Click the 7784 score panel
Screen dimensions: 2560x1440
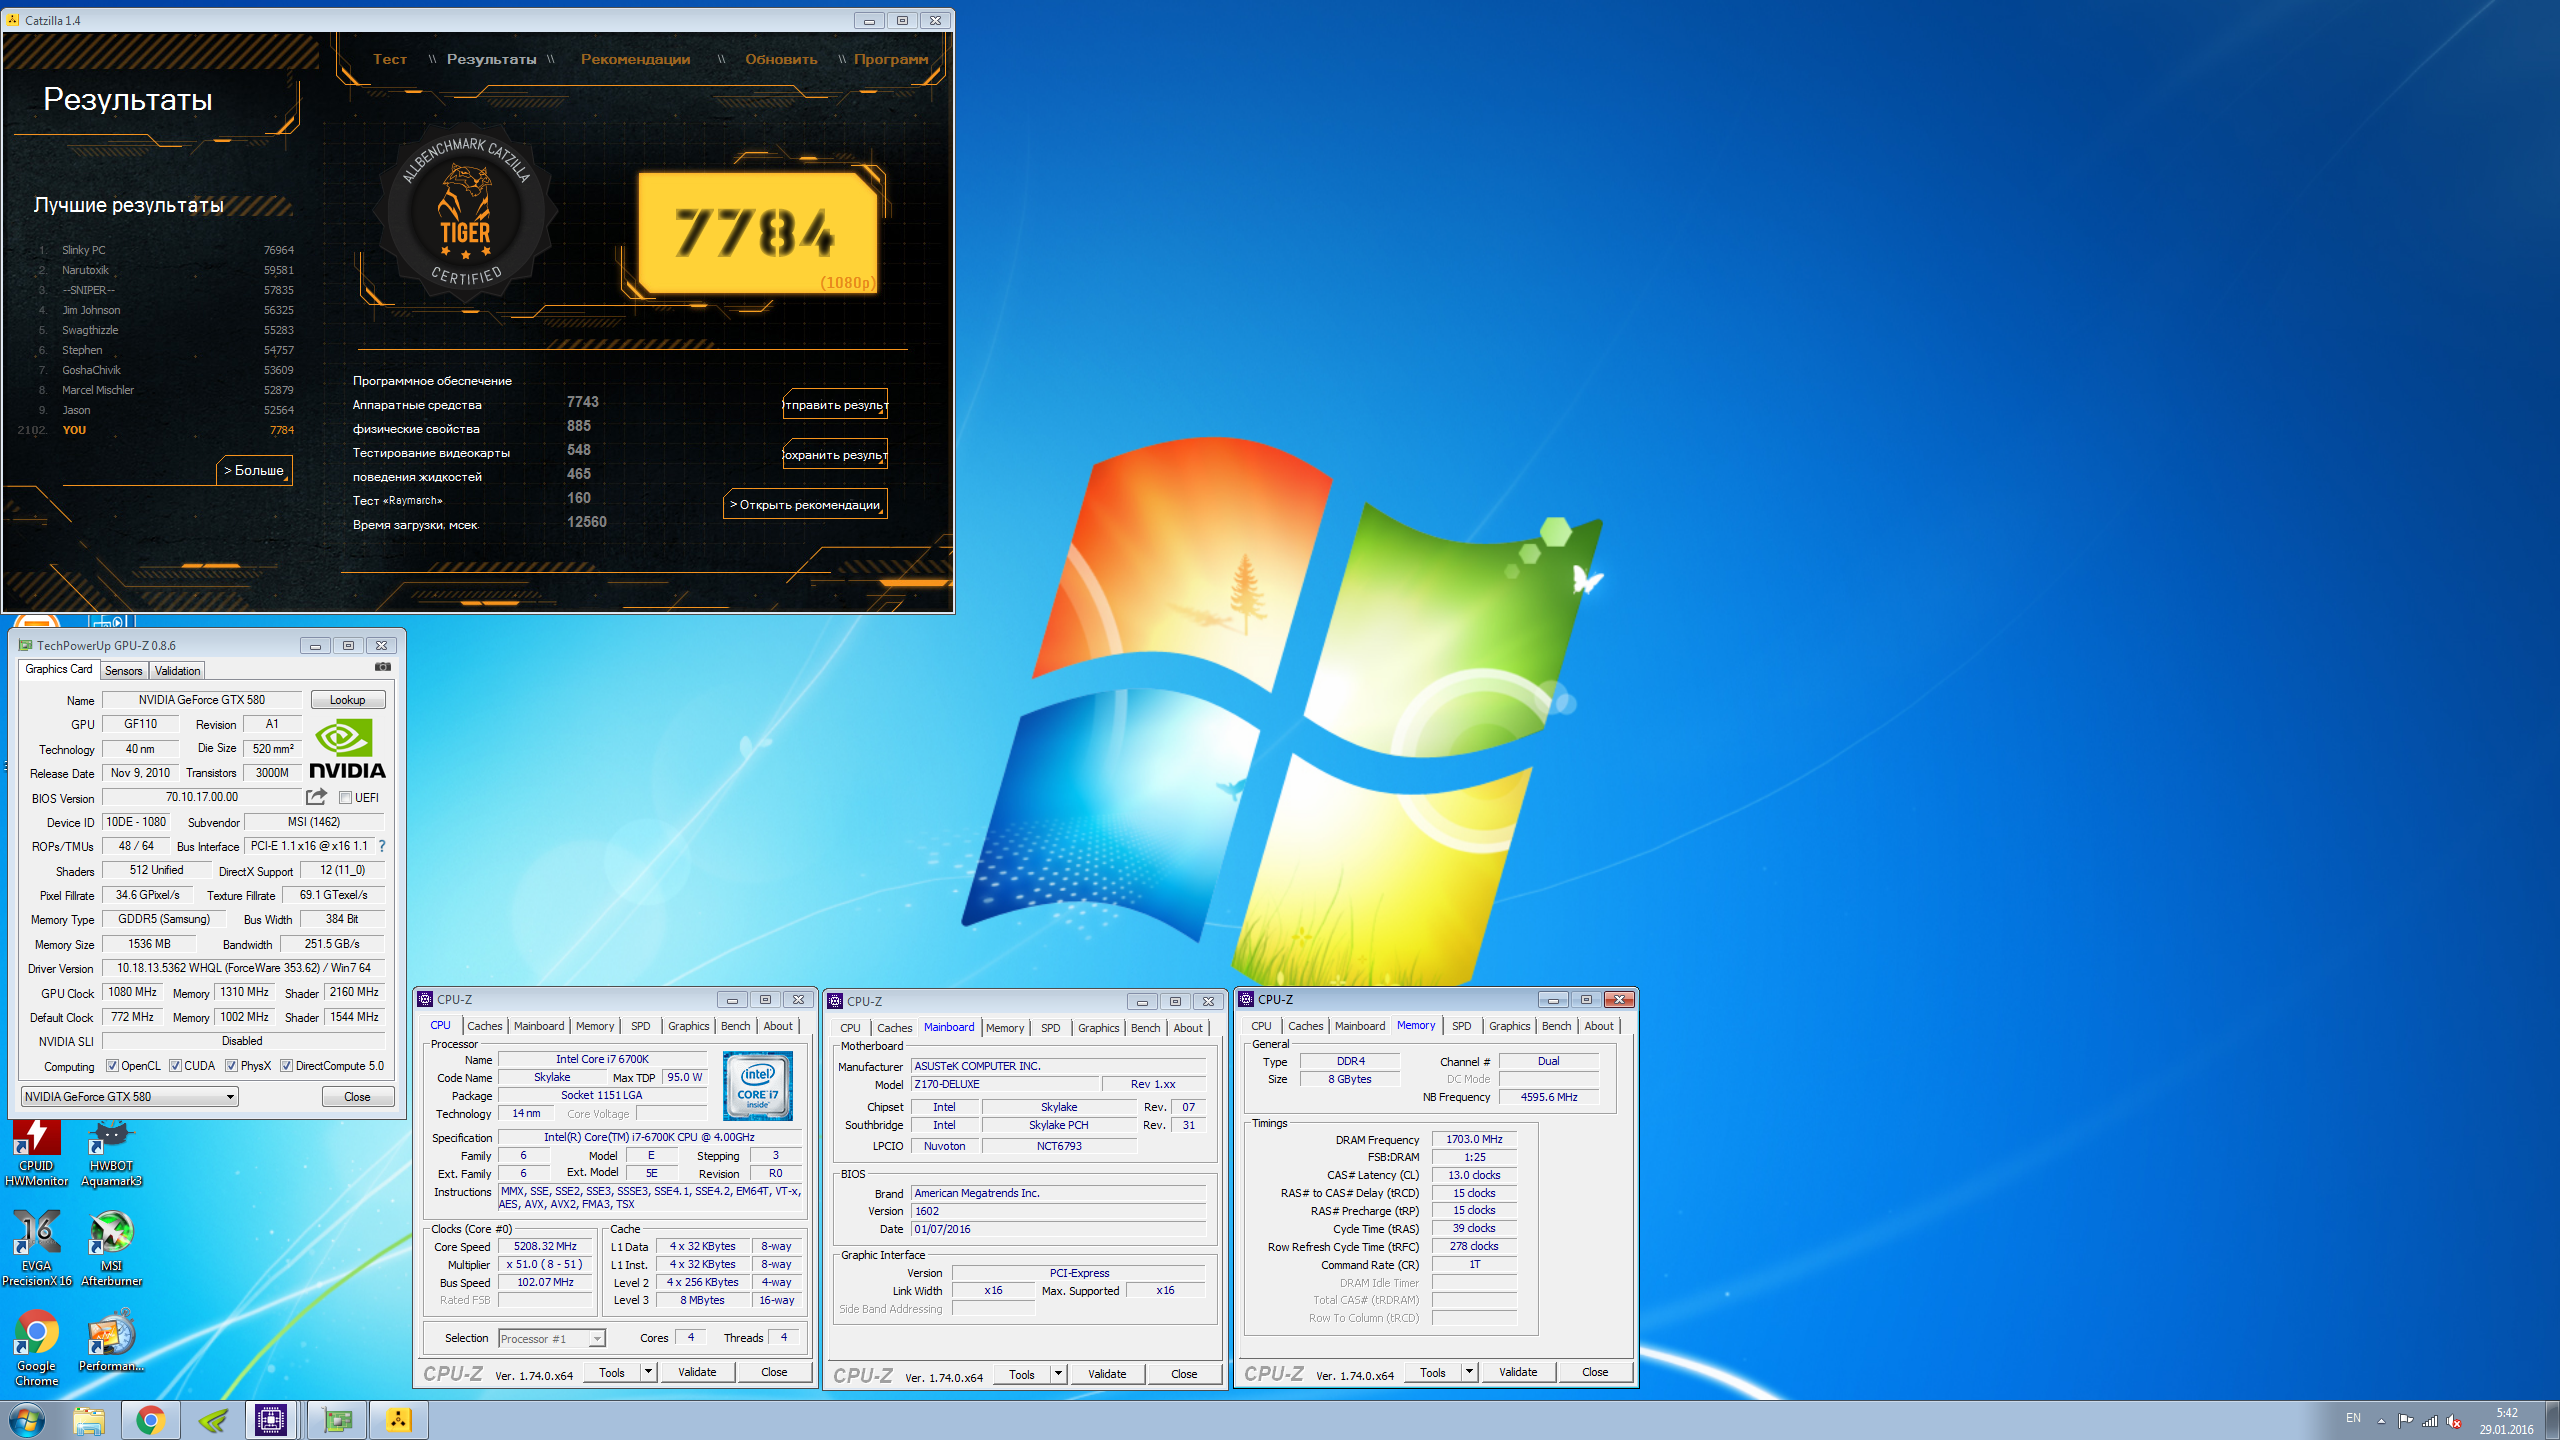tap(757, 233)
